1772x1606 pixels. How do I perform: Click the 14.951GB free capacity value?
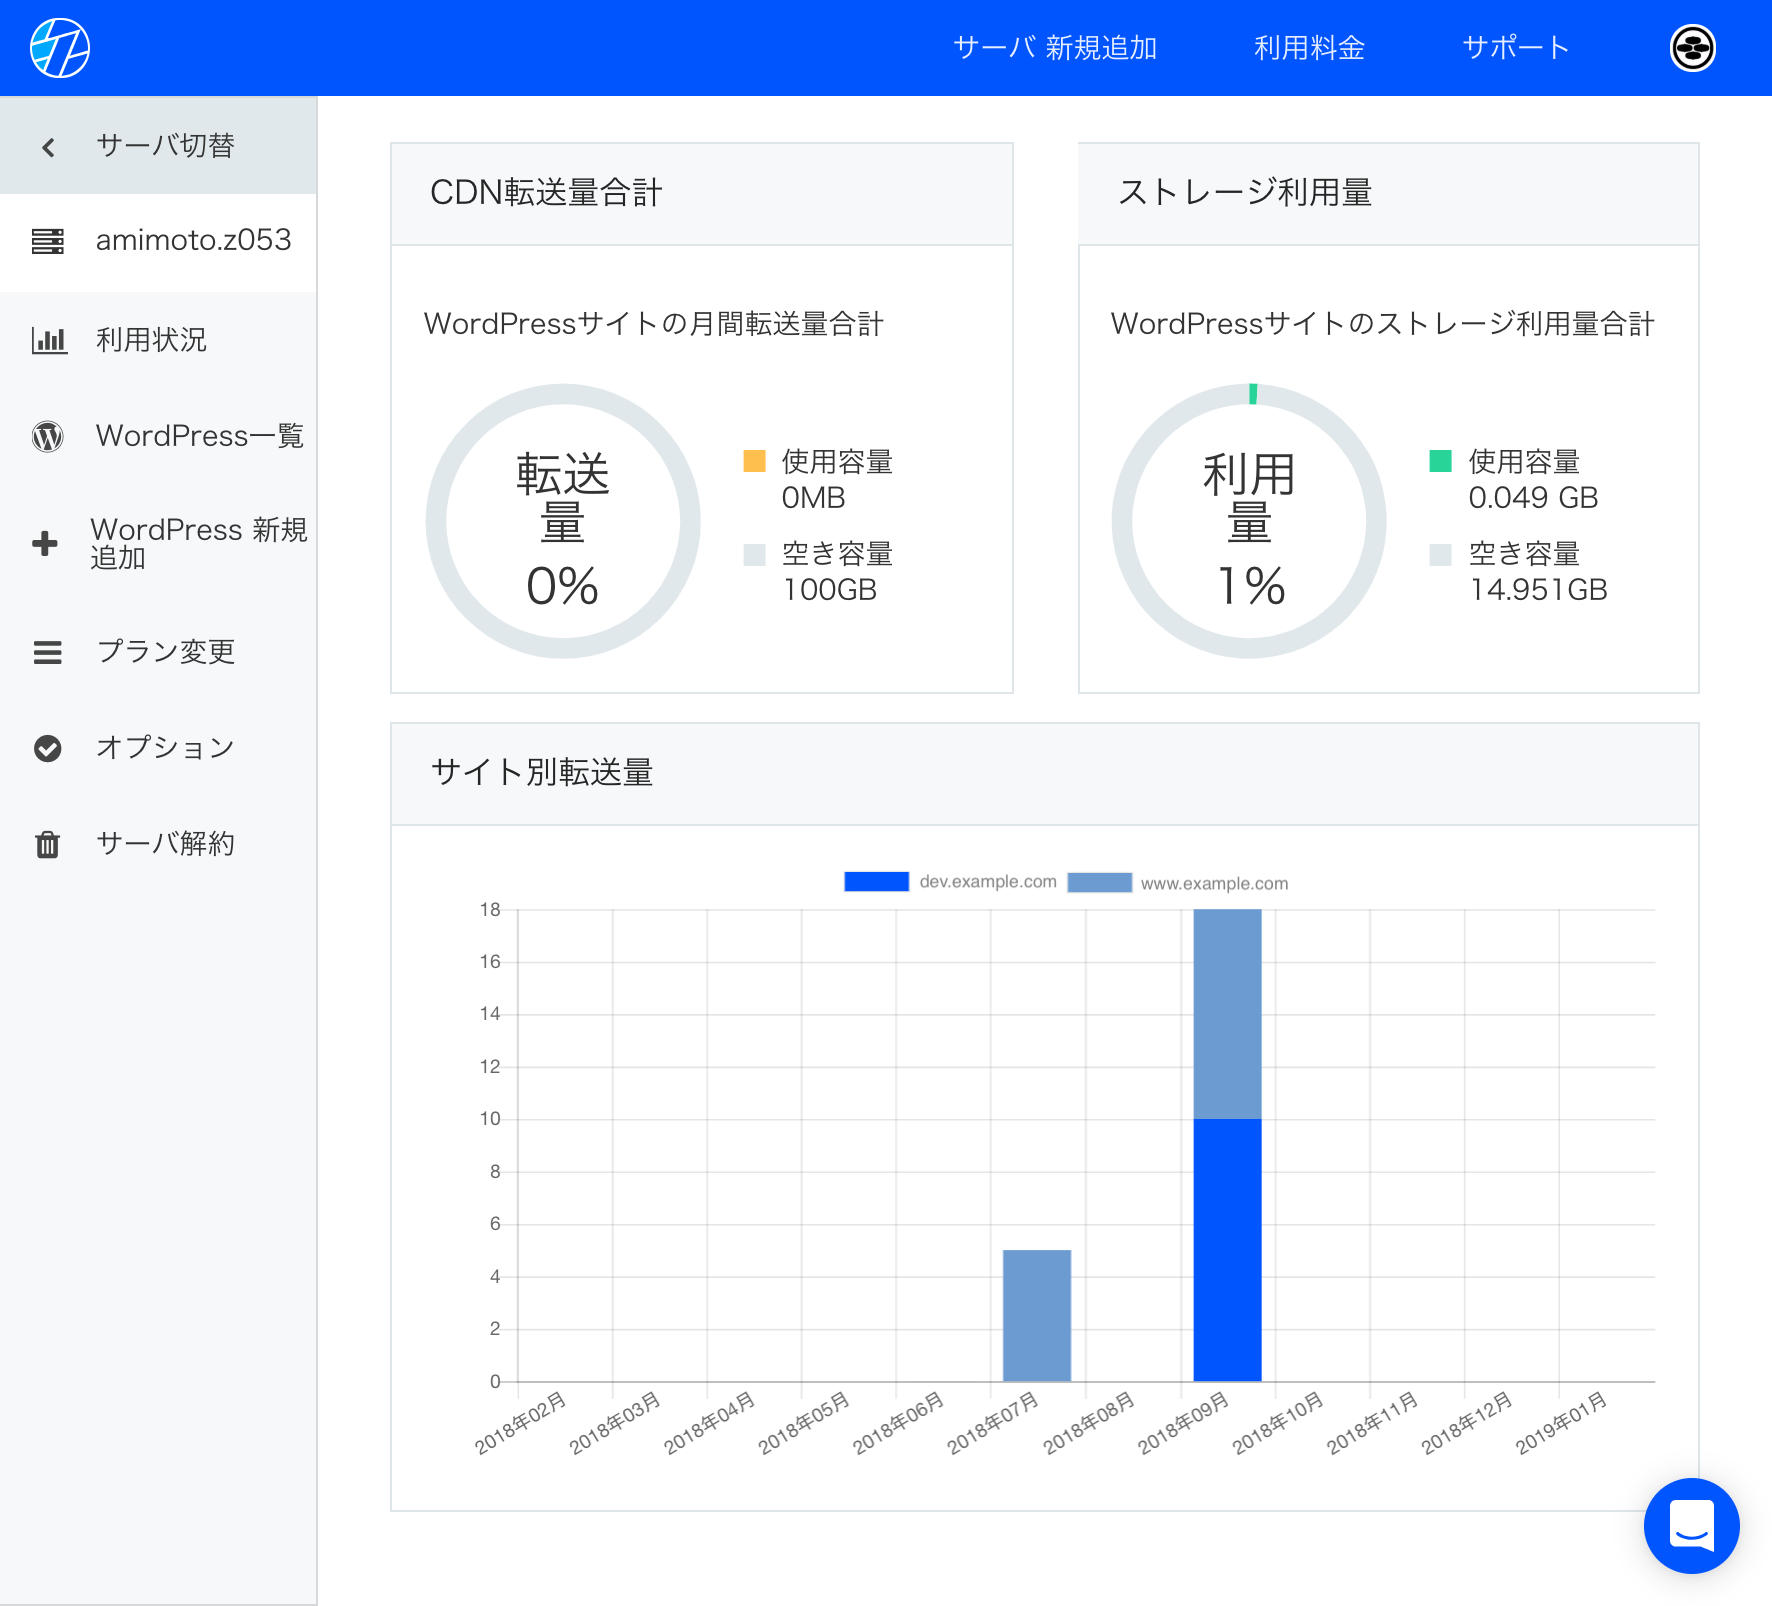click(x=1538, y=590)
